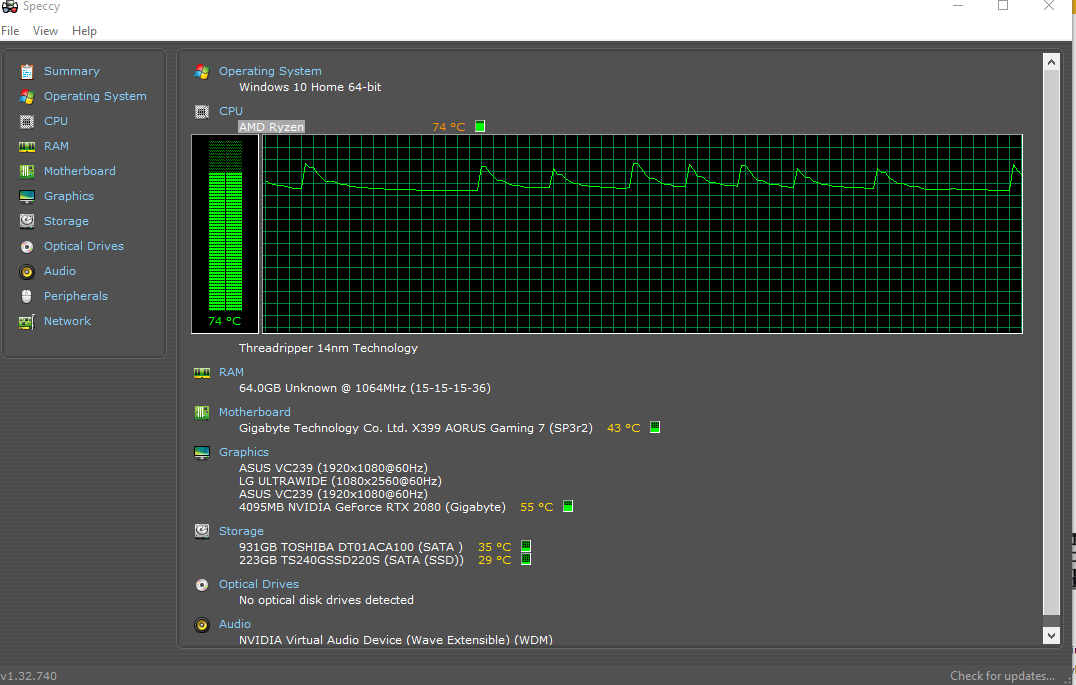
Task: Click the RAM heading link in summary
Action: [231, 372]
